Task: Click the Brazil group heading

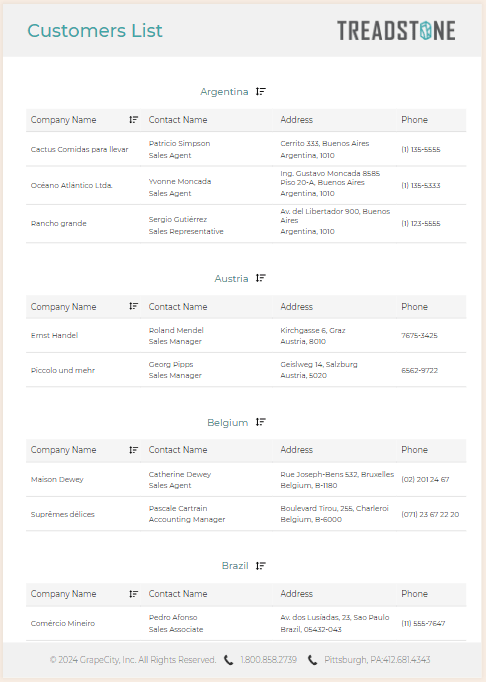Action: coord(235,565)
